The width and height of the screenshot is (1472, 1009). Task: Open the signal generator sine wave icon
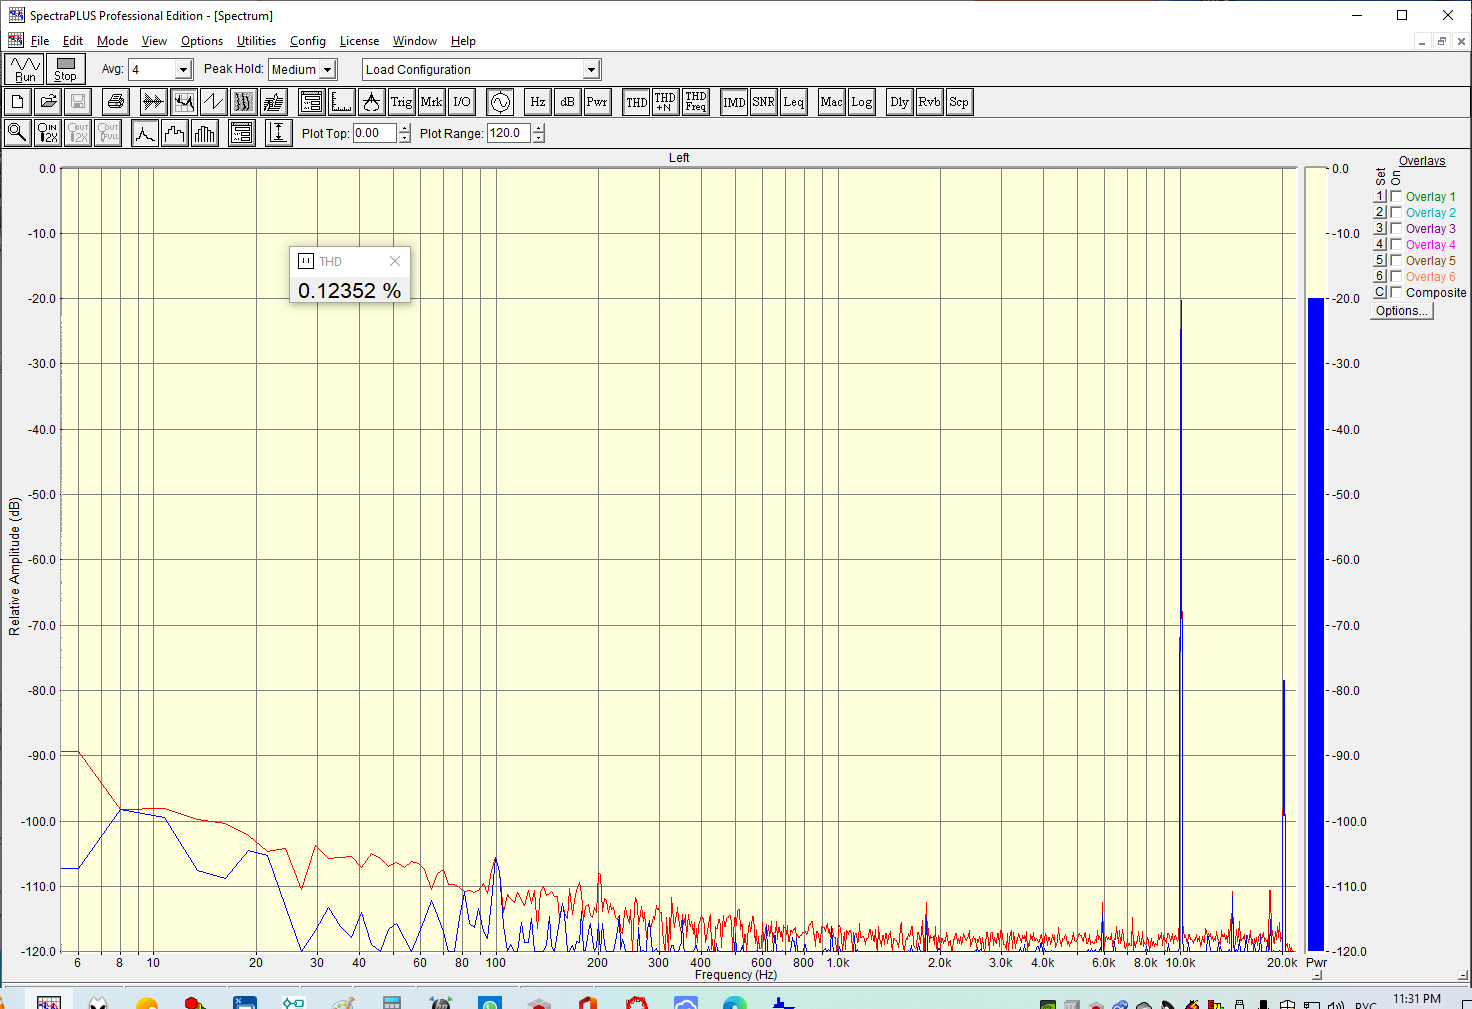coord(500,102)
